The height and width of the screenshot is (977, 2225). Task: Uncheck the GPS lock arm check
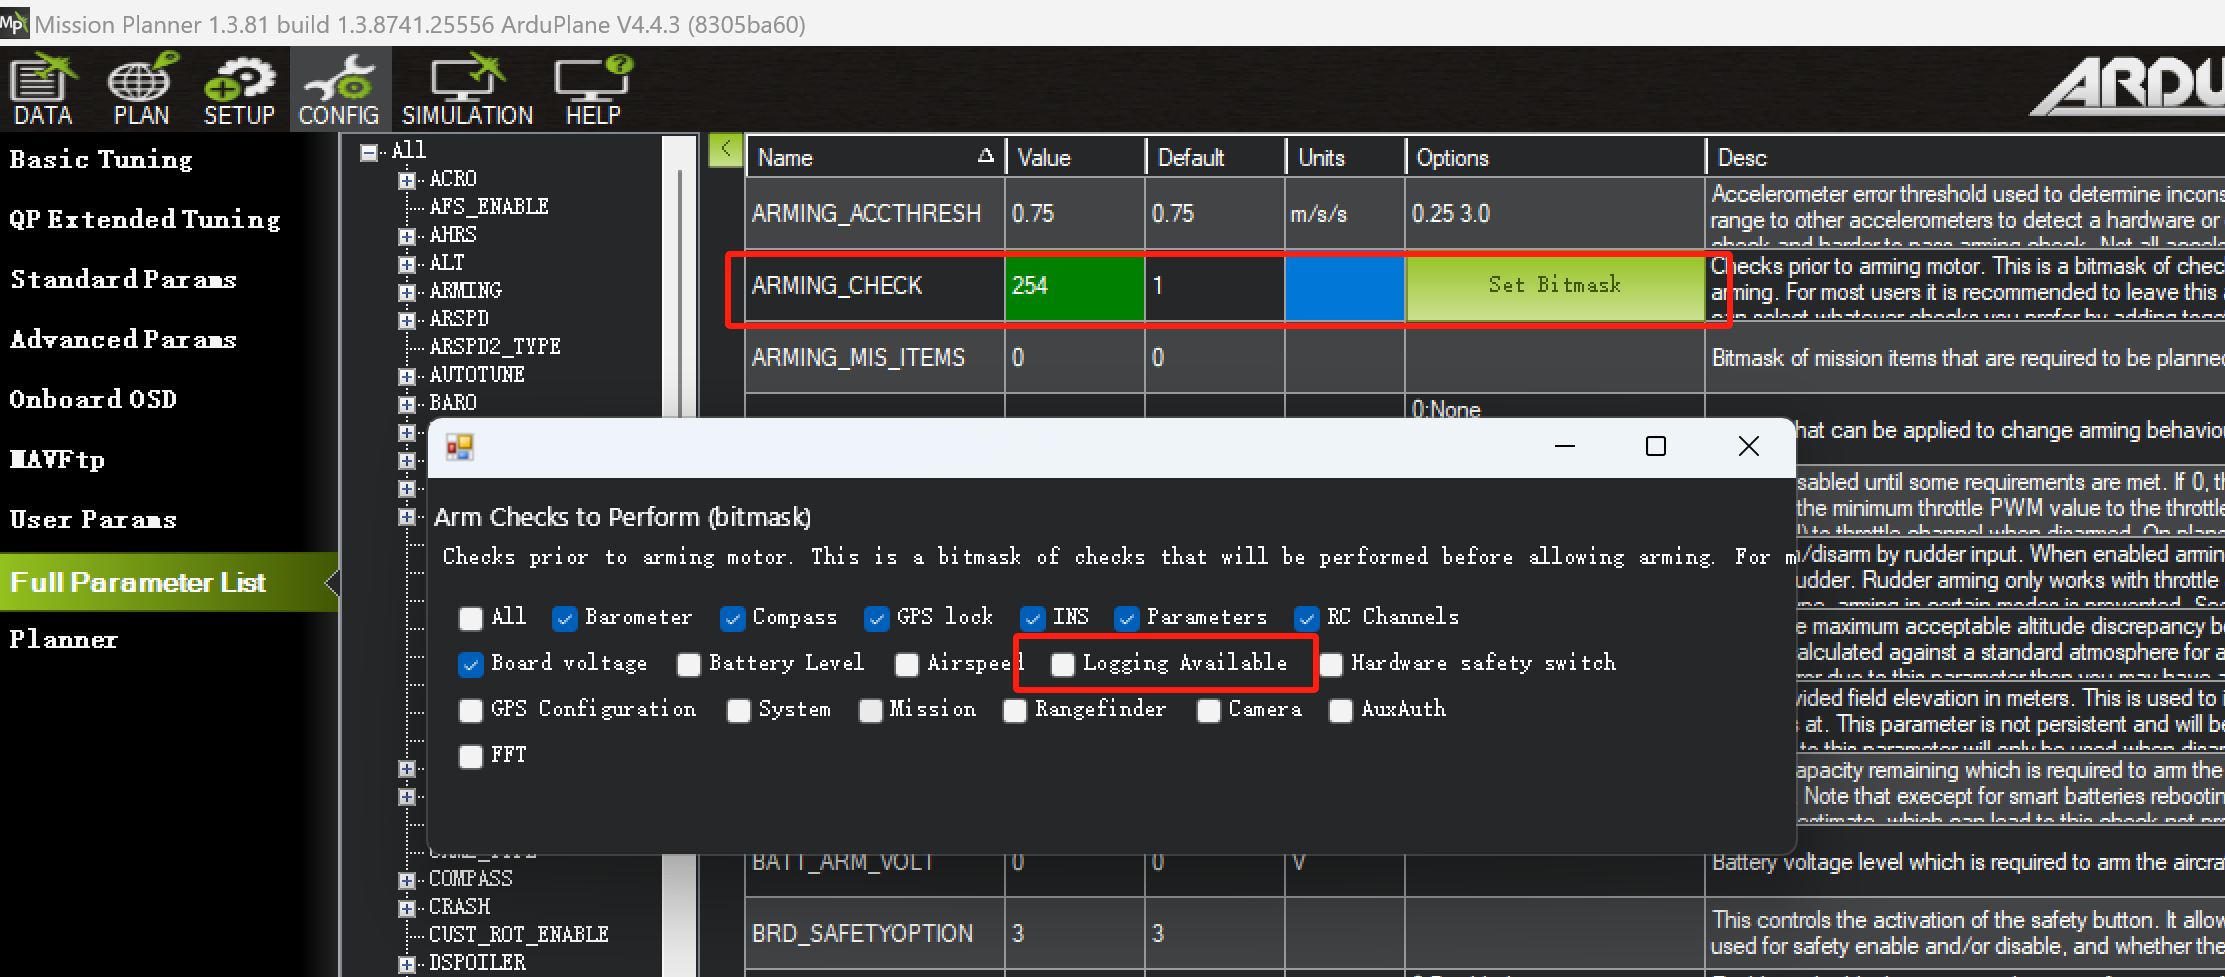pyautogui.click(x=877, y=618)
